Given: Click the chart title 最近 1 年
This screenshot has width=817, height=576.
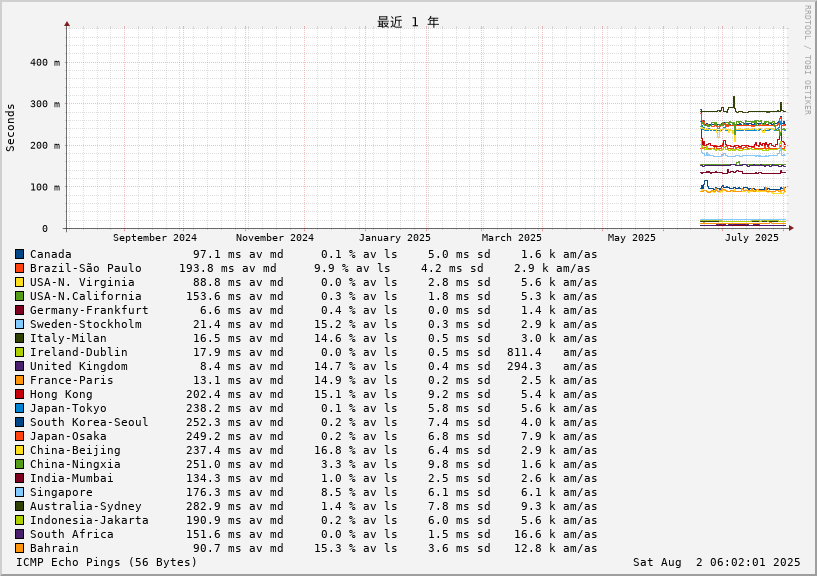Looking at the screenshot, I should (408, 22).
